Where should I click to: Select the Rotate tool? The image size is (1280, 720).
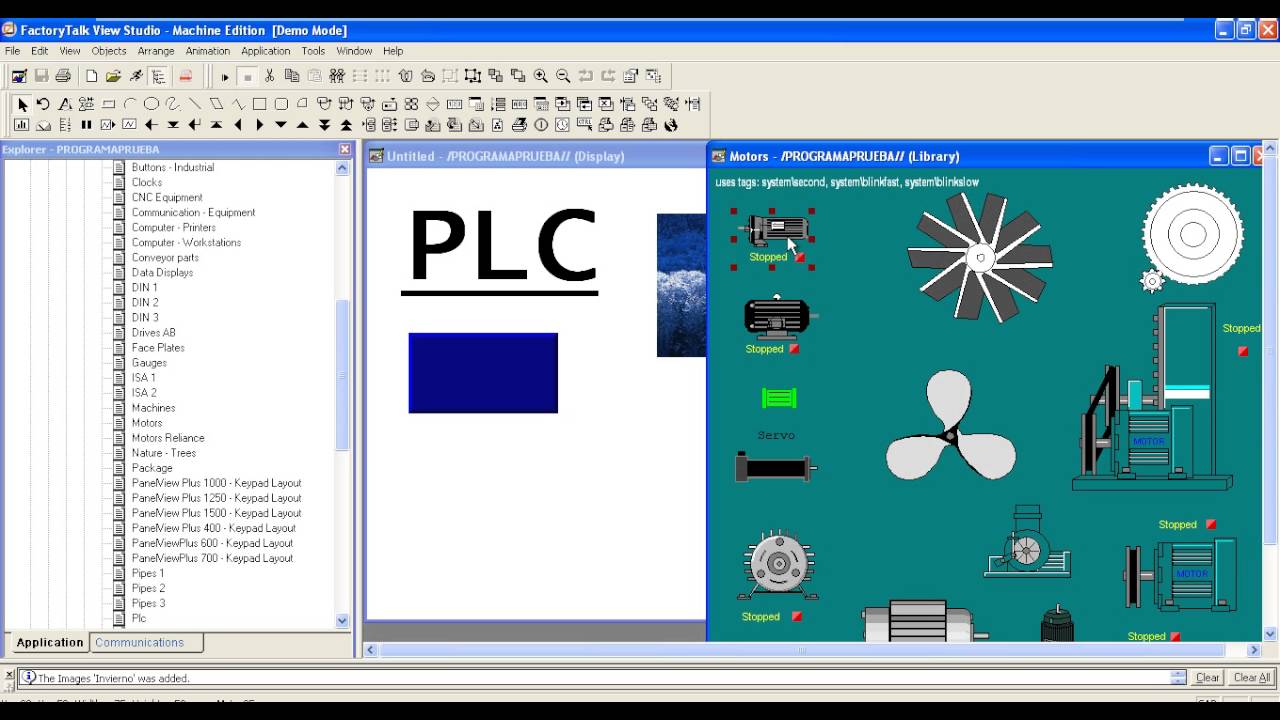coord(43,104)
